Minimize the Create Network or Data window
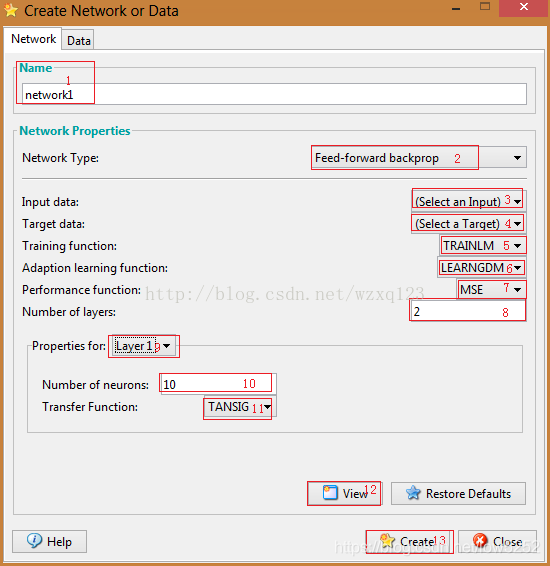This screenshot has height=566, width=550. (456, 9)
